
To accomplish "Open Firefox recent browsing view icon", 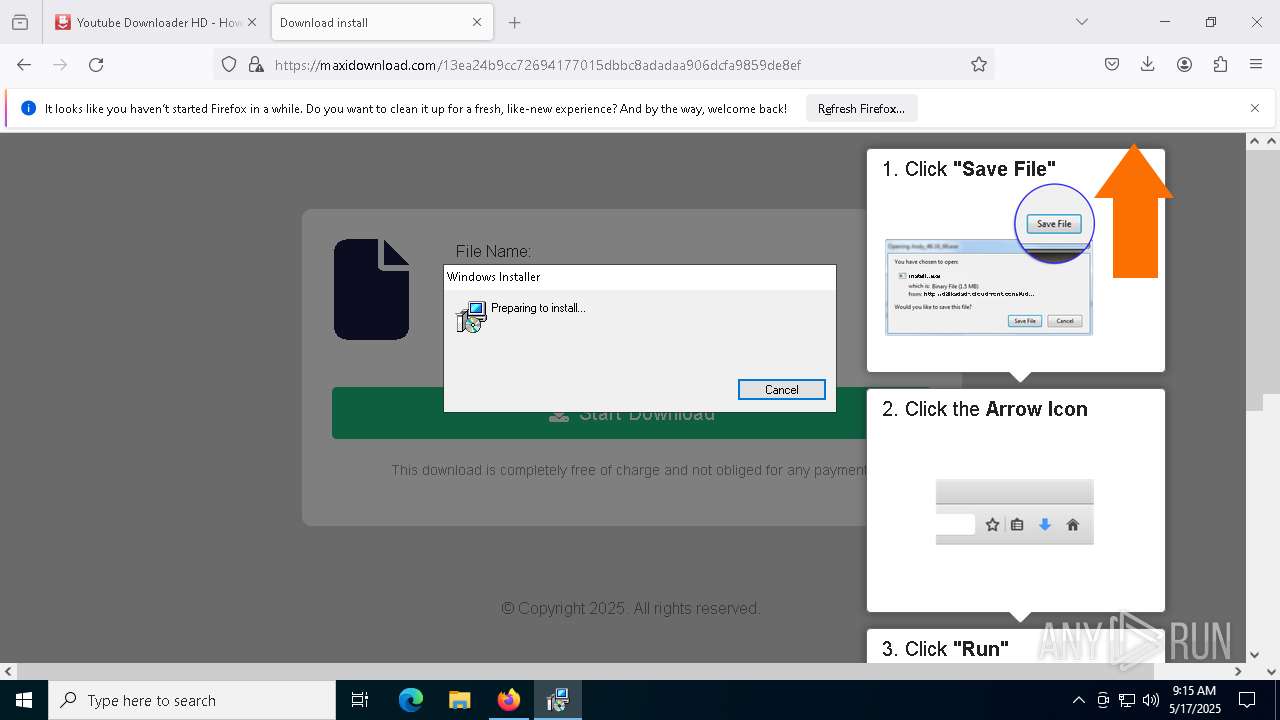I will pos(19,22).
